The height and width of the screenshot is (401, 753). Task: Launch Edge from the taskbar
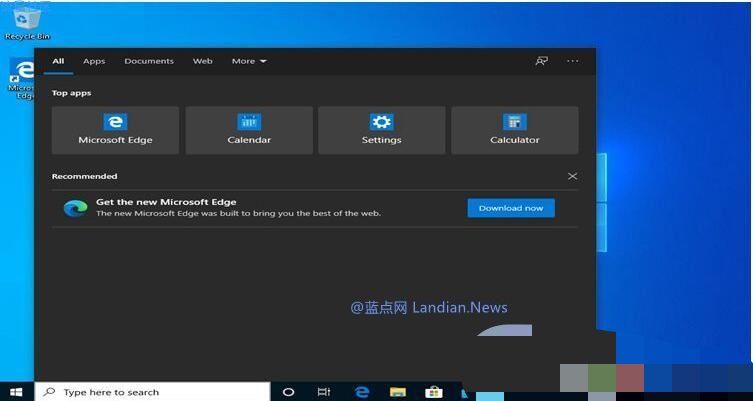pyautogui.click(x=361, y=392)
